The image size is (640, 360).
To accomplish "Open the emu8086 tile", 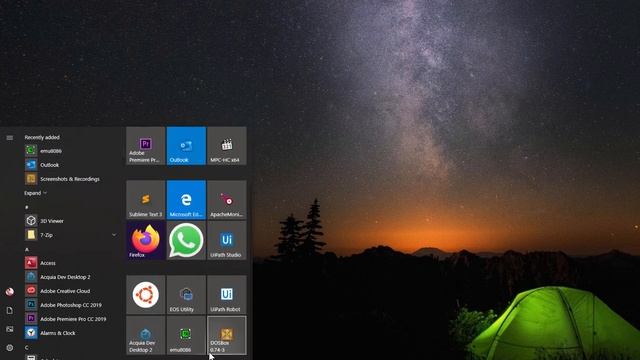I will (x=186, y=335).
